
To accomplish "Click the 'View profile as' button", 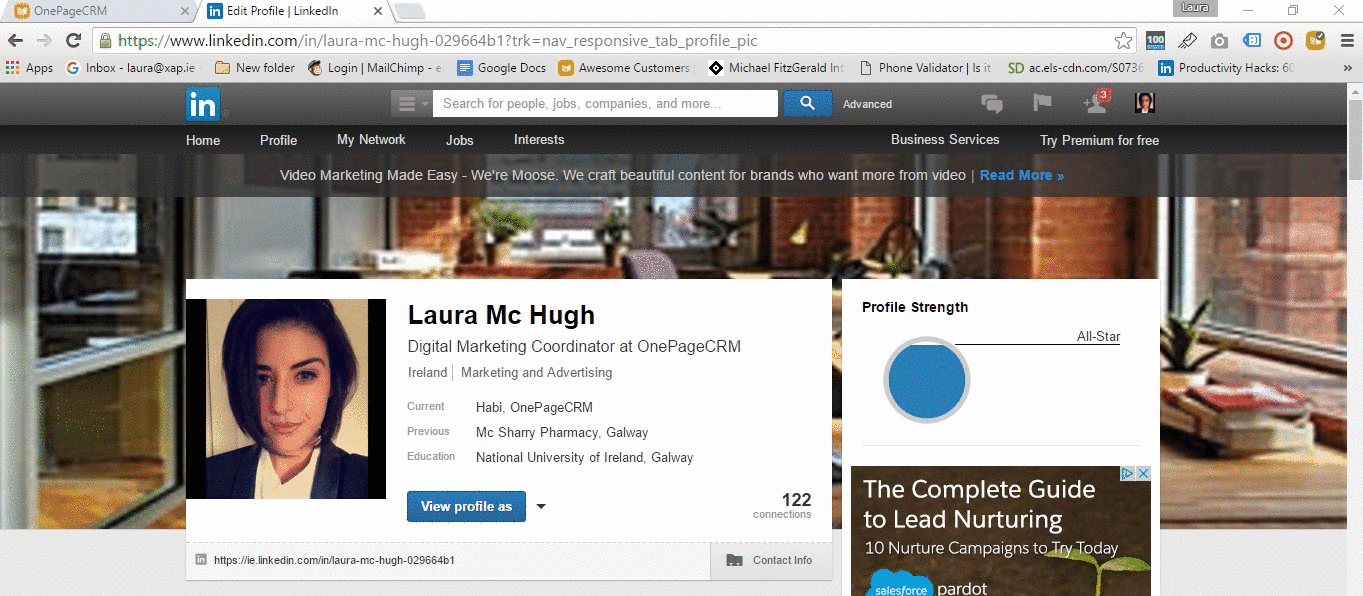I will pyautogui.click(x=466, y=507).
